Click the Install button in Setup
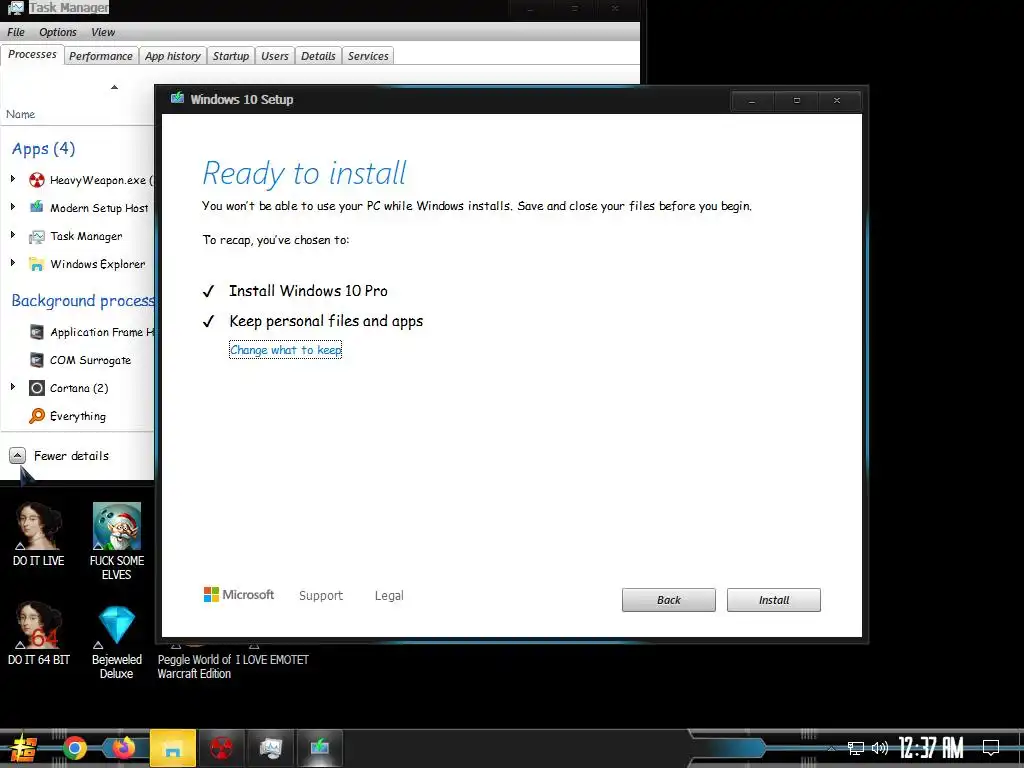Screen dimensions: 1024x768 (x=774, y=600)
